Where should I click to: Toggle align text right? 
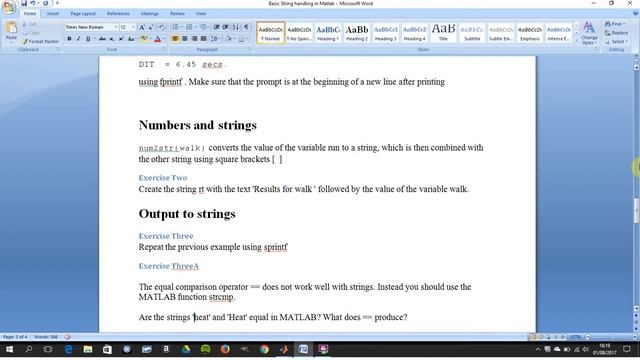coord(194,39)
